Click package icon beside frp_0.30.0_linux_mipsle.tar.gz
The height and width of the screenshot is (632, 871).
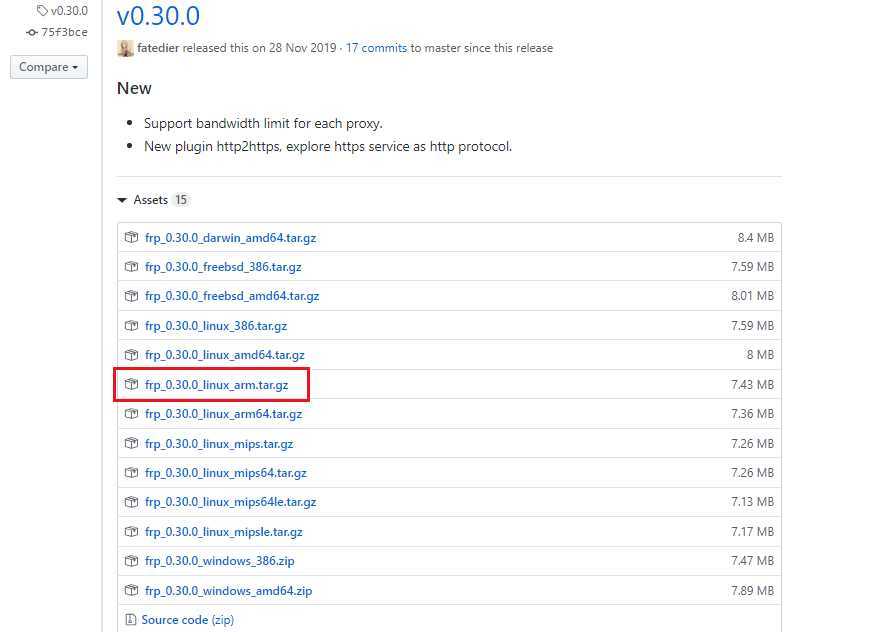pos(131,531)
